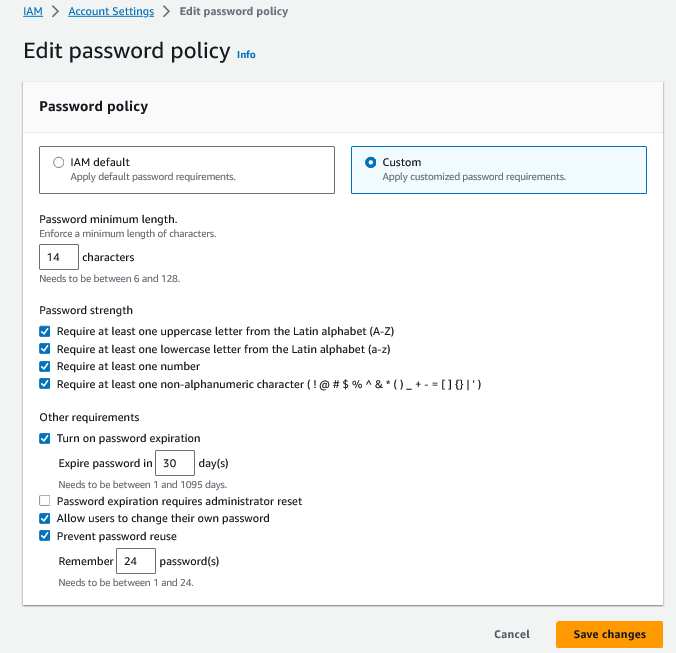Disable Turn on password expiration

click(45, 438)
